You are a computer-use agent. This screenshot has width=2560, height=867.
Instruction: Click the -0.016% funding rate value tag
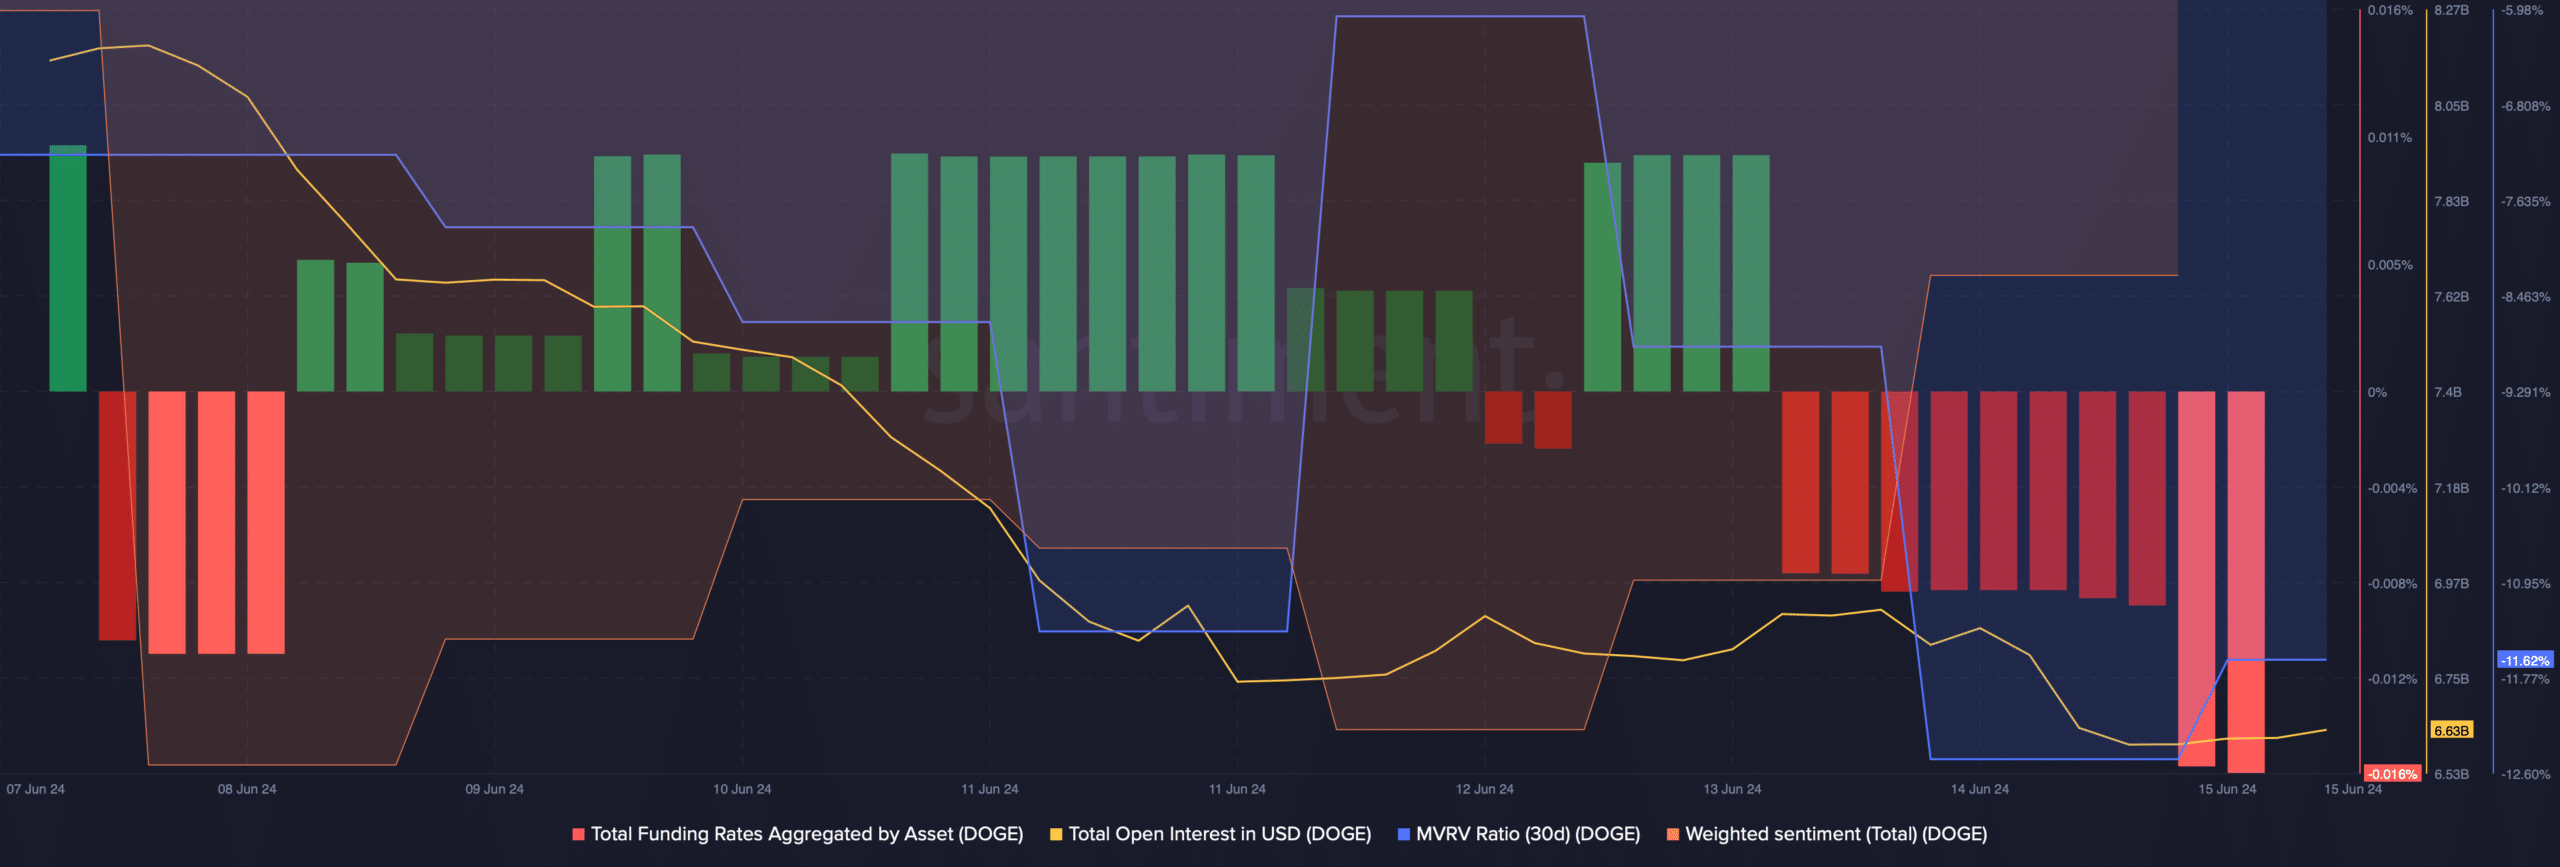(x=2392, y=774)
